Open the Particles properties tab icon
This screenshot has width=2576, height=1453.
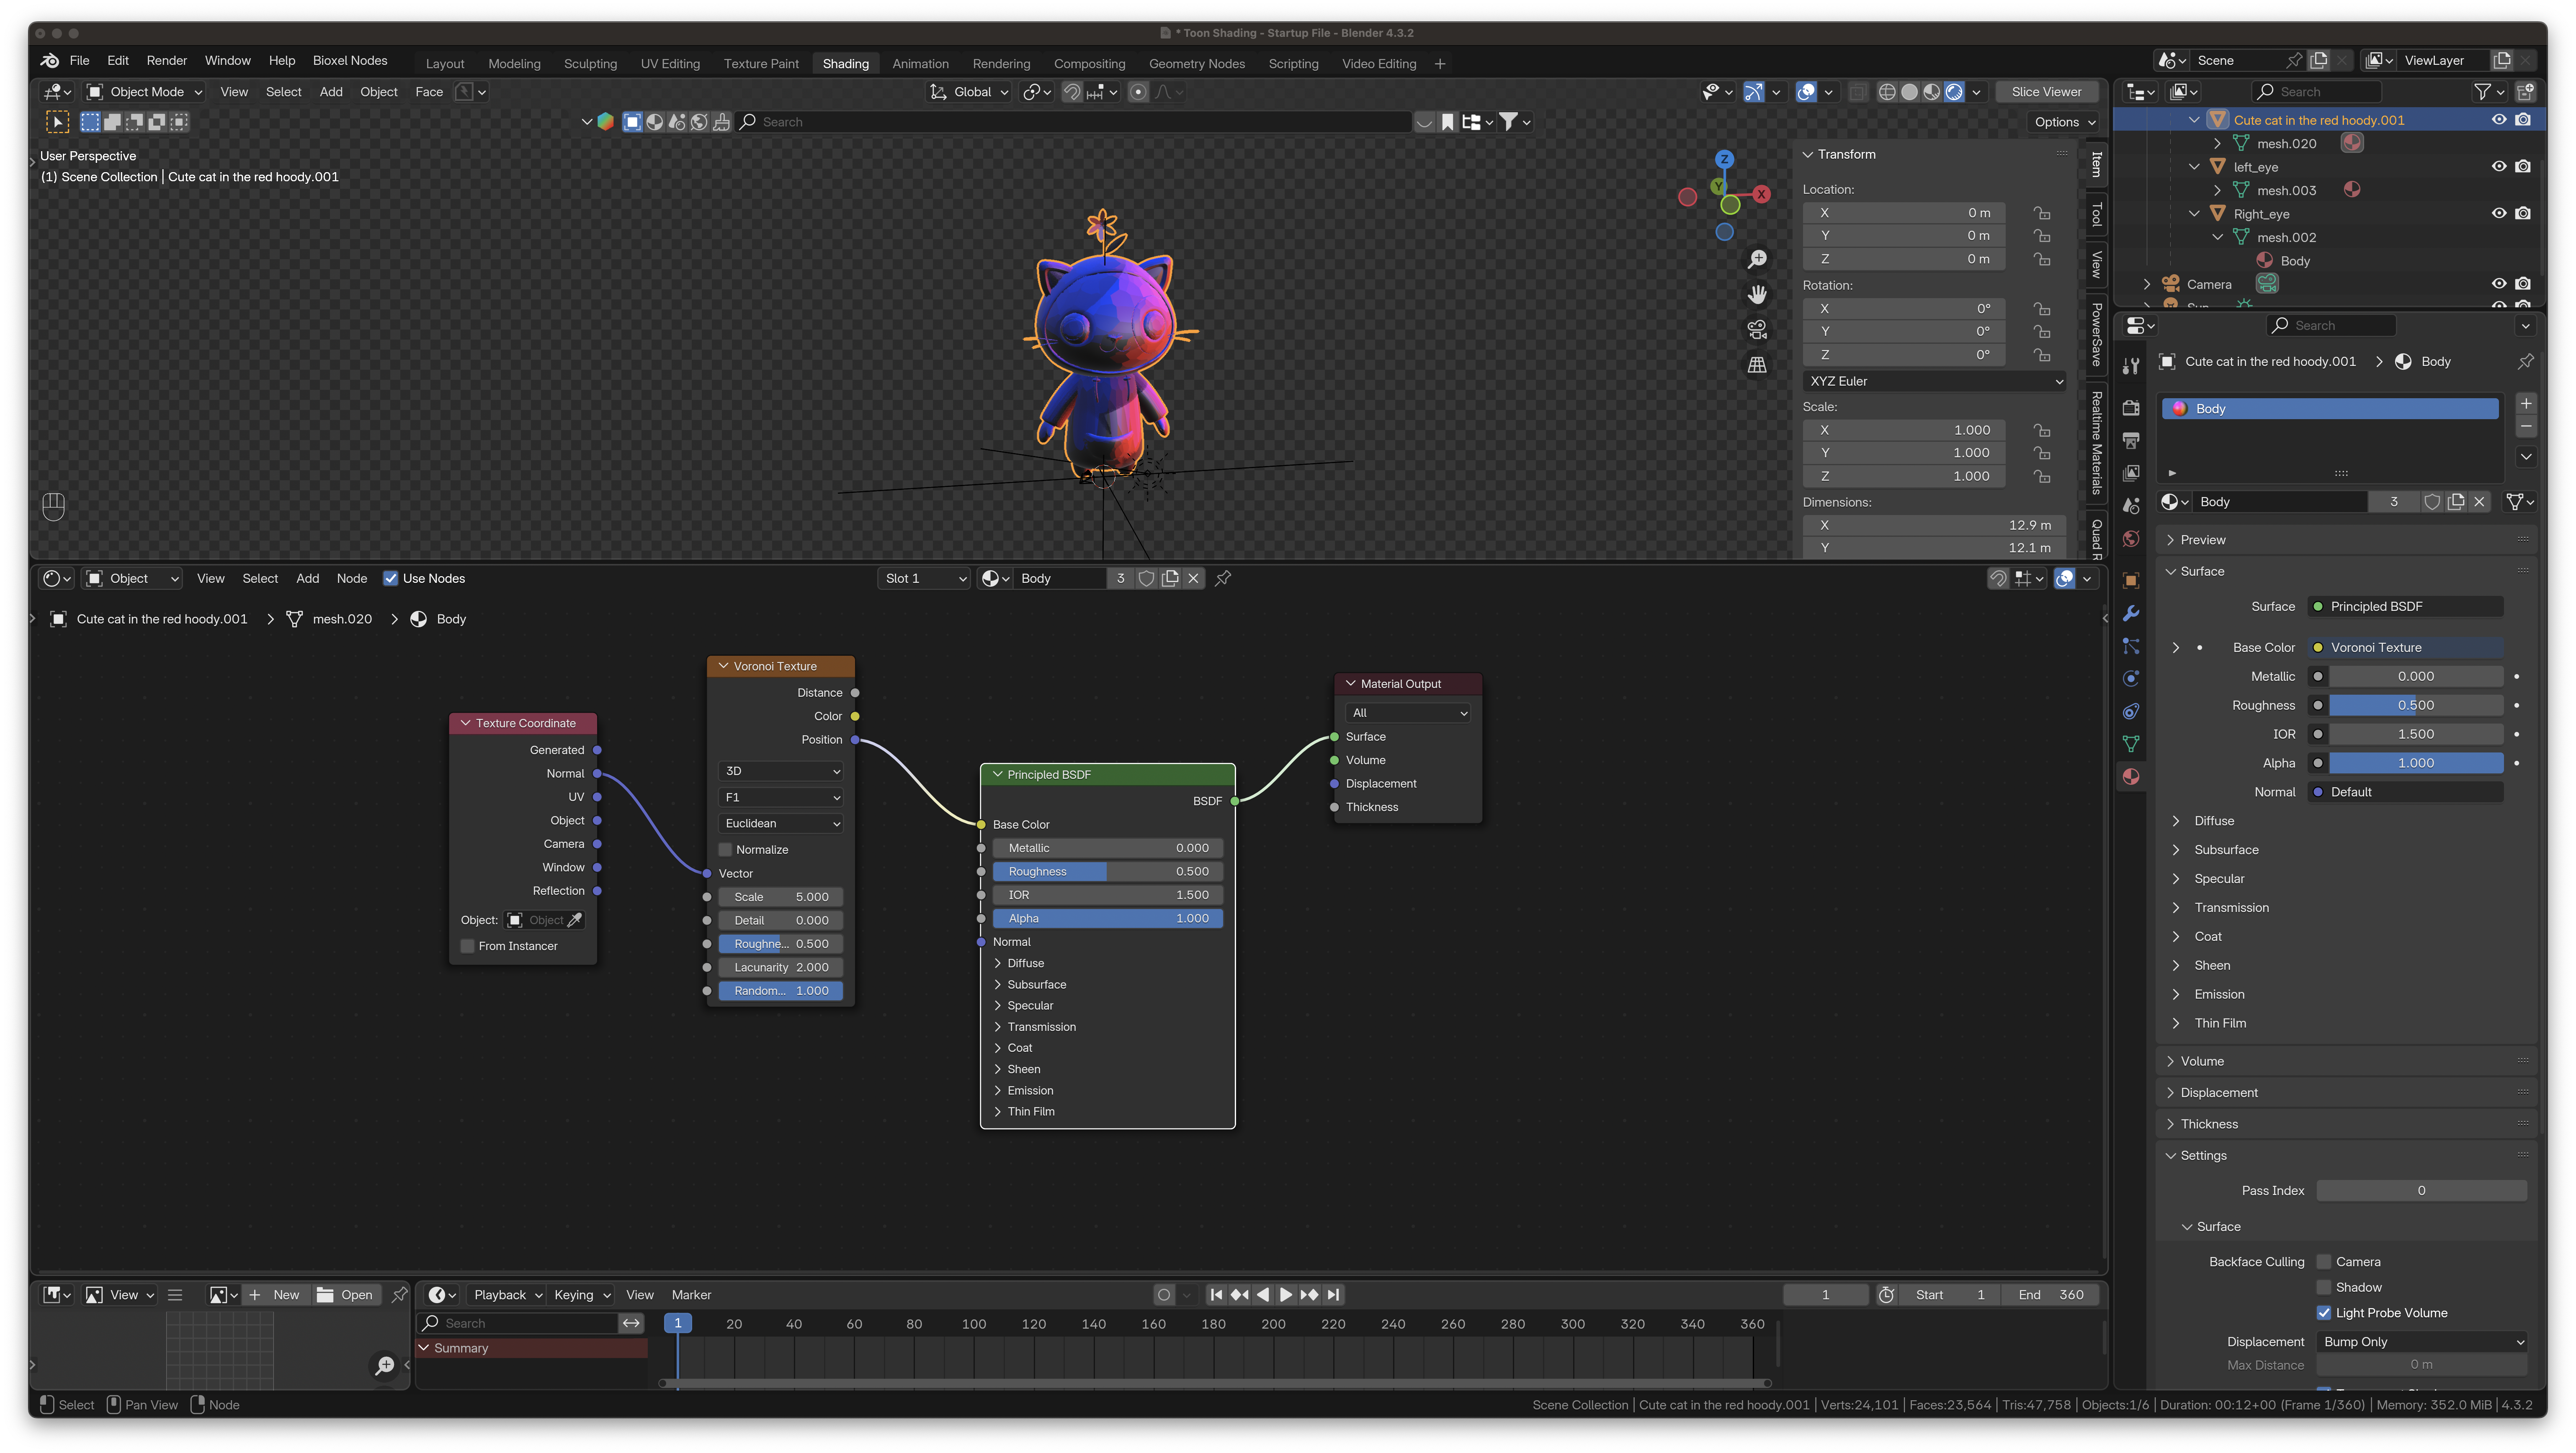point(2131,646)
